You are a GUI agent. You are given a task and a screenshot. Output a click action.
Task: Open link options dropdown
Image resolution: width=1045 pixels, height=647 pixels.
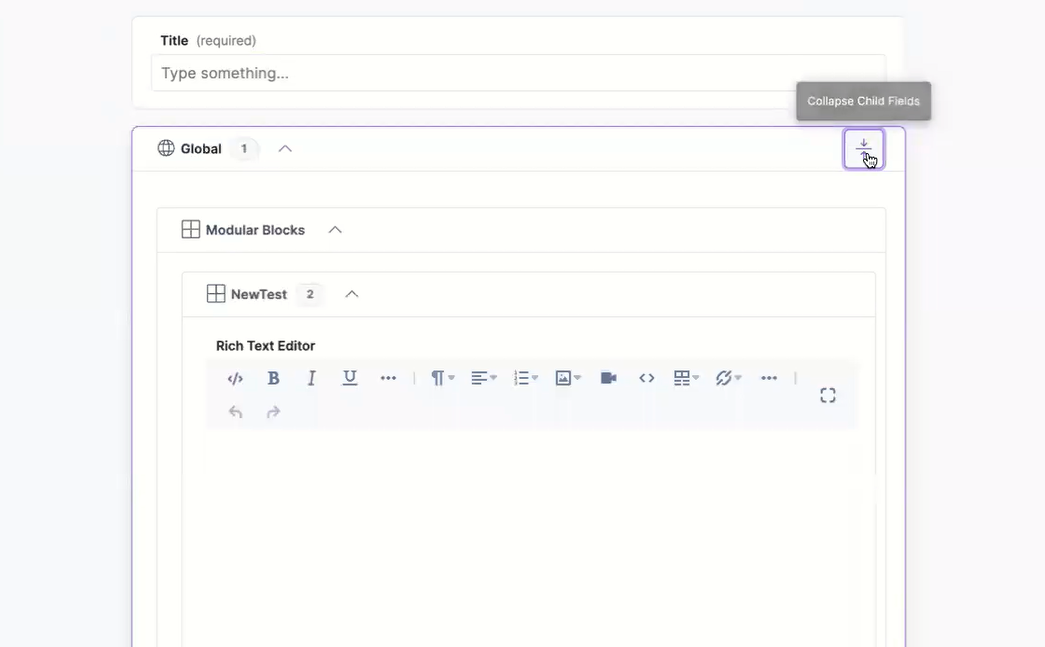pos(728,378)
